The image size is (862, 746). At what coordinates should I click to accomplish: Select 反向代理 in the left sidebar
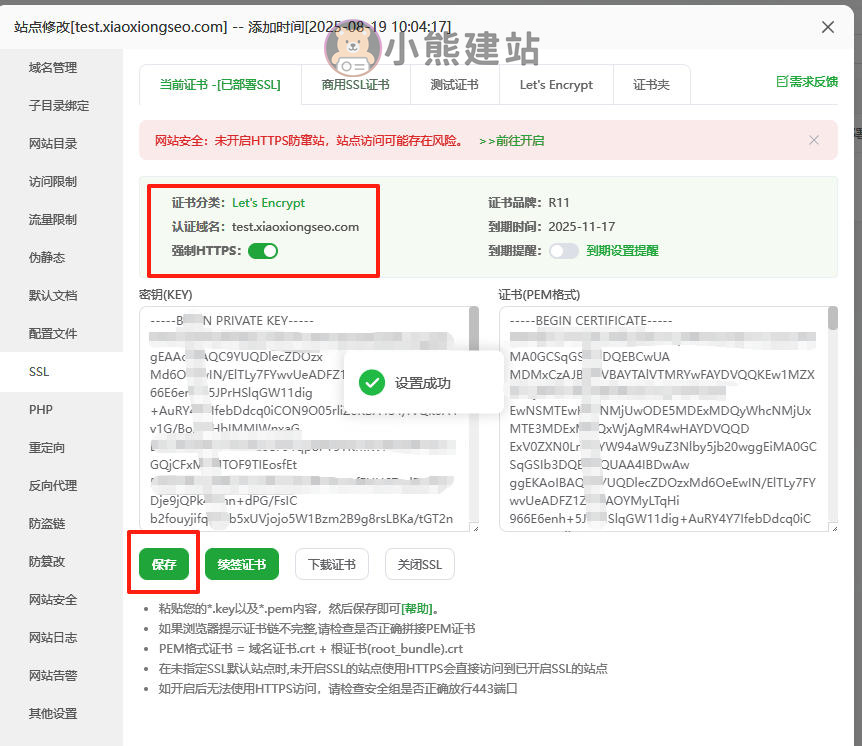click(53, 486)
